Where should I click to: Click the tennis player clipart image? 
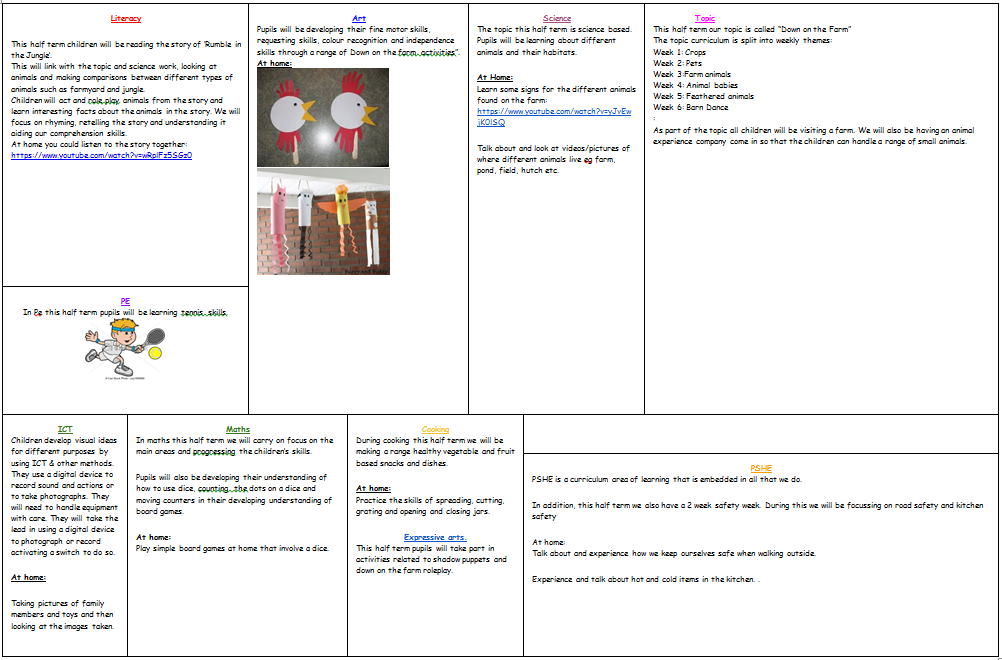(124, 343)
